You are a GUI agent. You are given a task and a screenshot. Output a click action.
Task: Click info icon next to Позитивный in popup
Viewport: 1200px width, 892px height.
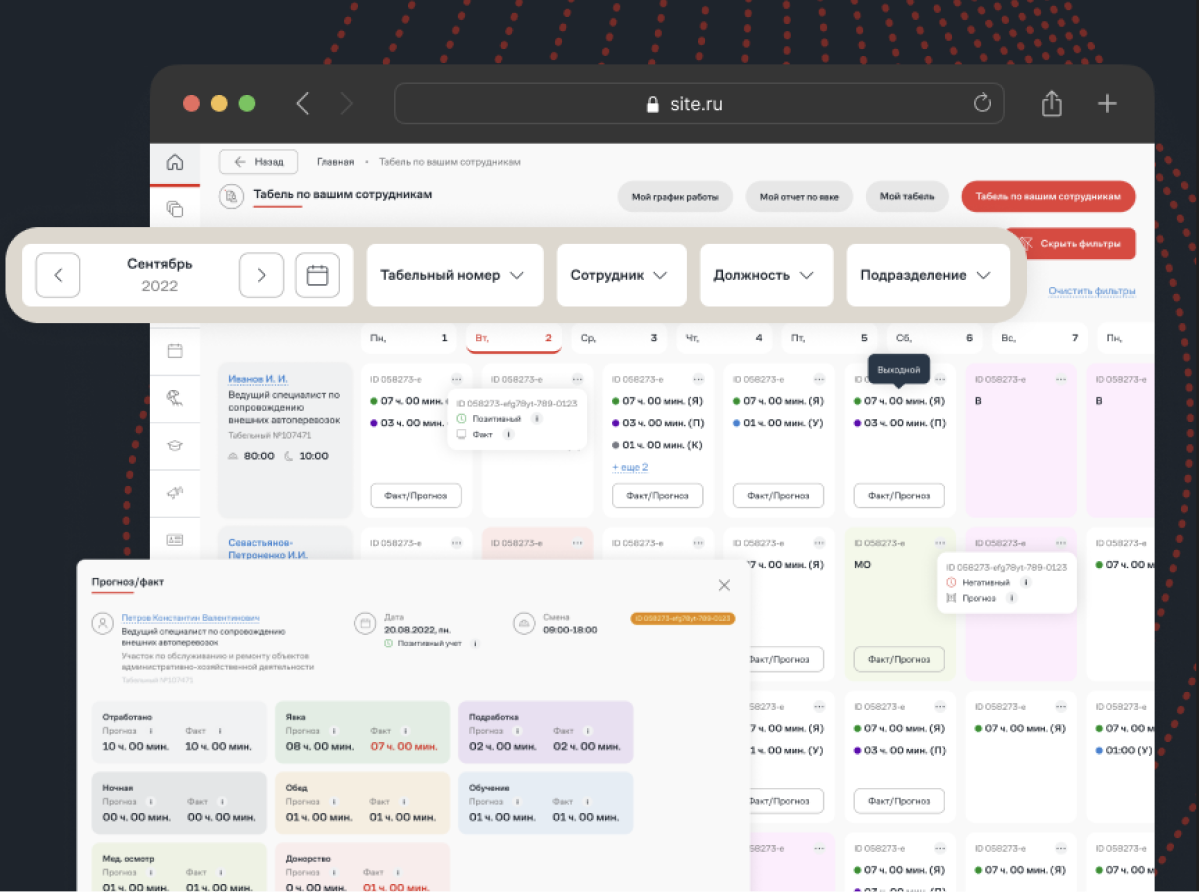[x=536, y=419]
